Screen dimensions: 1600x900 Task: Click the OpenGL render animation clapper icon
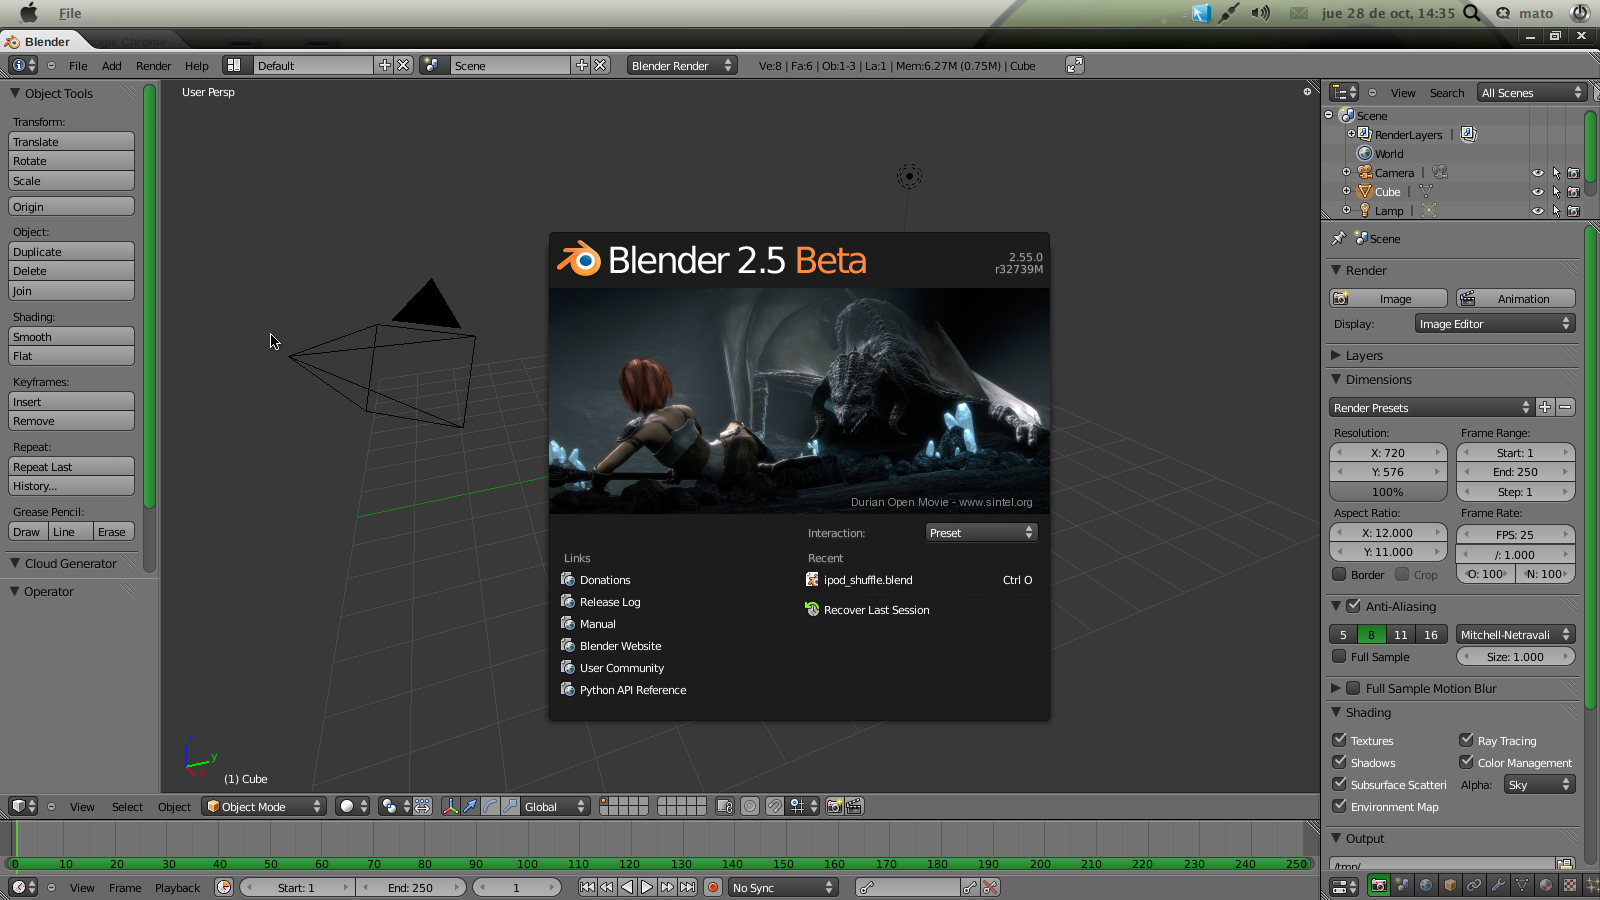854,806
